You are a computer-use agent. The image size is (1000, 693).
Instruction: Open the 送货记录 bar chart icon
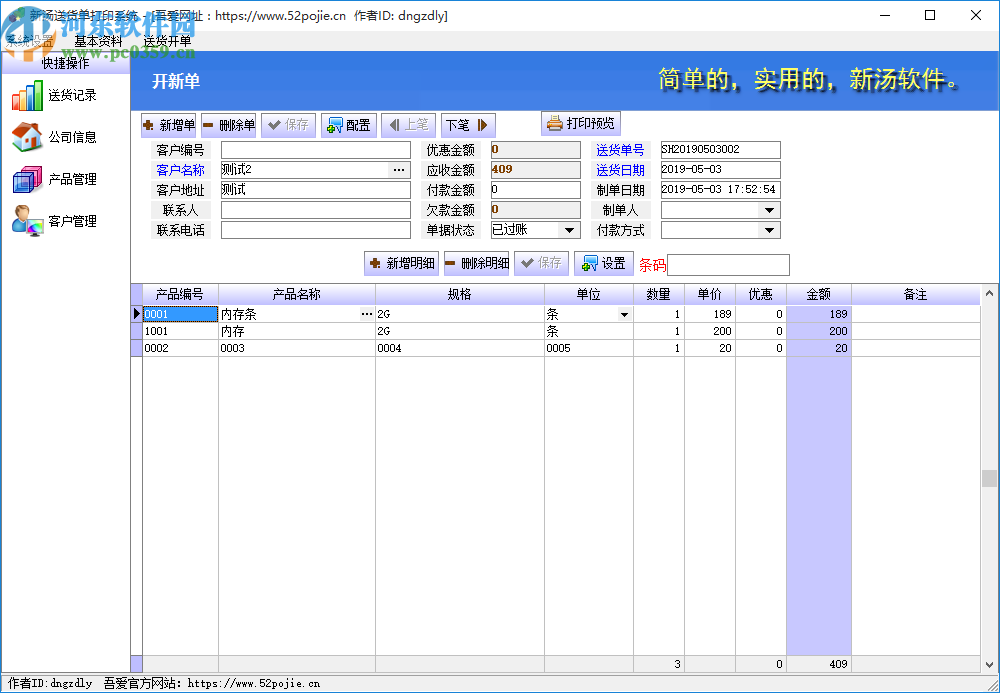coord(27,96)
